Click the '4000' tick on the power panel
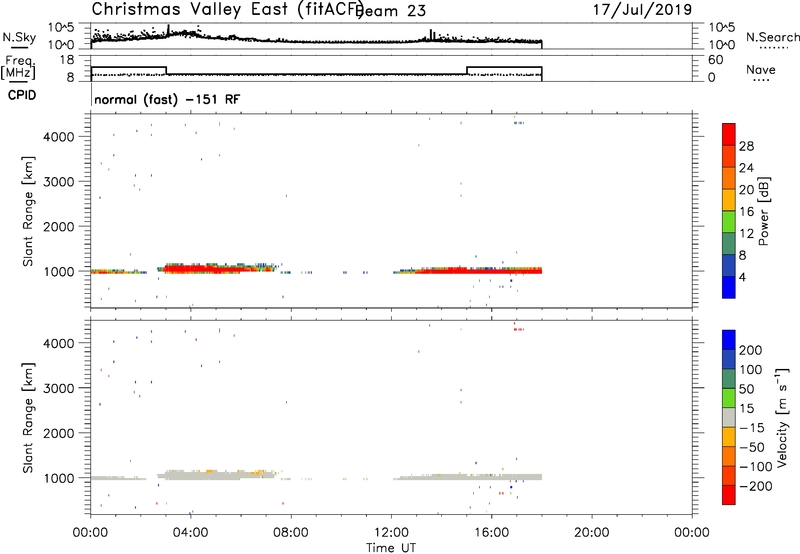 (x=60, y=137)
